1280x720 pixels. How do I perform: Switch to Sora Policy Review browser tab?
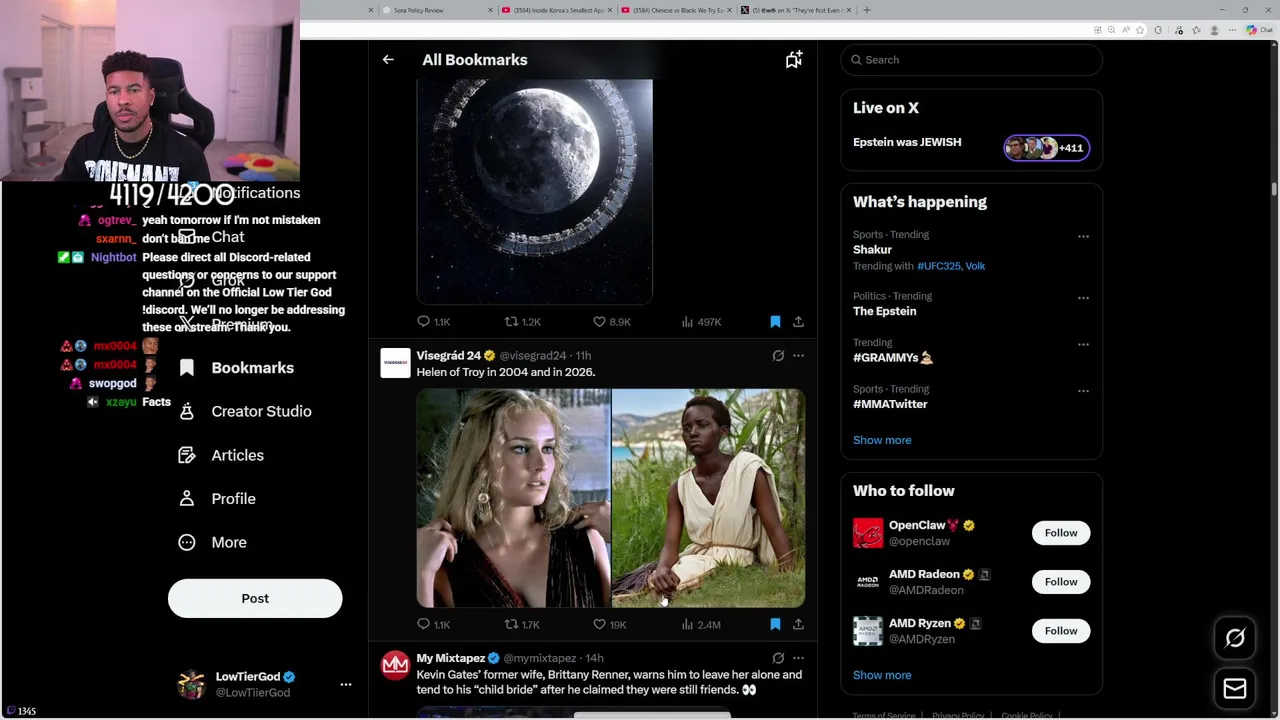(x=435, y=10)
